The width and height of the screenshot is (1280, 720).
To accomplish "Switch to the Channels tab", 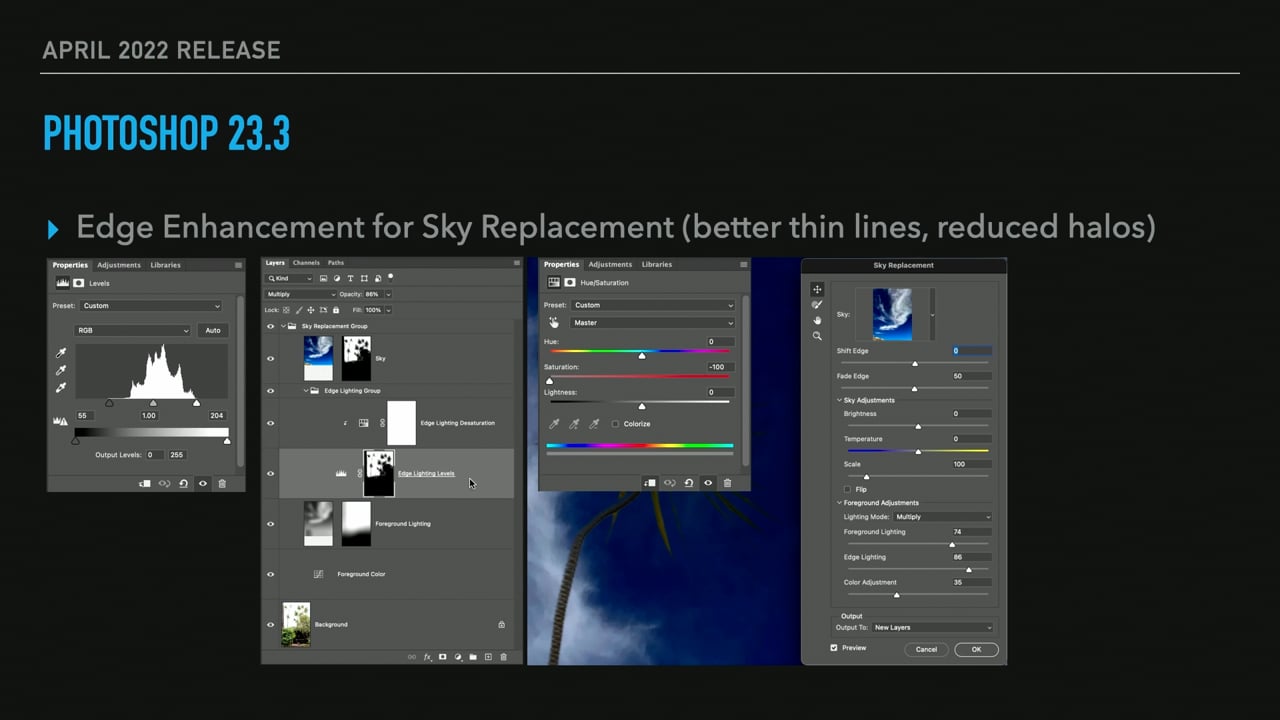I will click(x=306, y=263).
